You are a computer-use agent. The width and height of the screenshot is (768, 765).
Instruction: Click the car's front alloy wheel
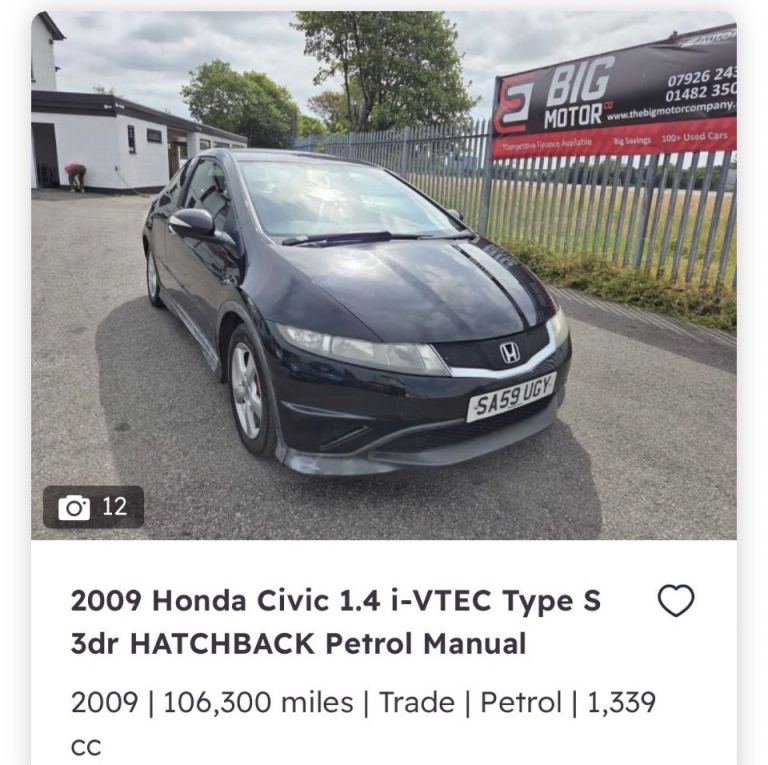247,393
